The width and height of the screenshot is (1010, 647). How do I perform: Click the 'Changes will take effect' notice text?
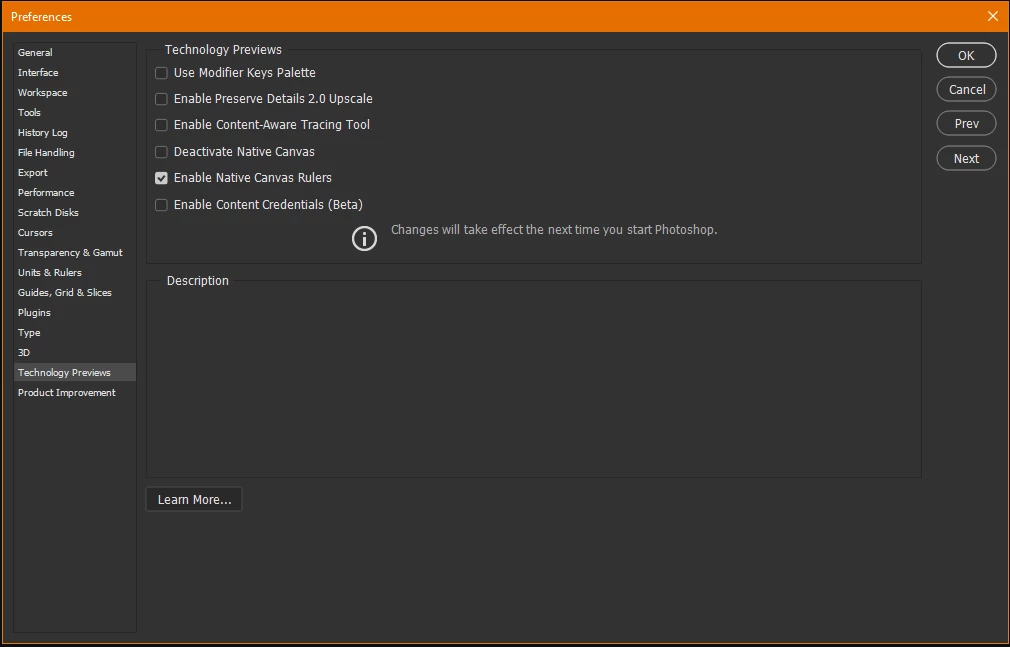pyautogui.click(x=554, y=229)
